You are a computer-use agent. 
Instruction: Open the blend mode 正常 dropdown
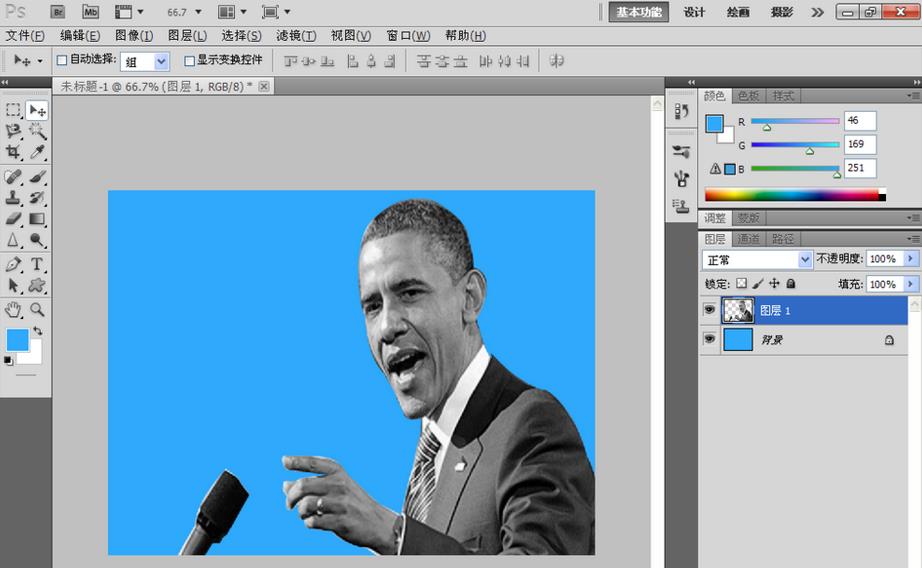click(758, 259)
